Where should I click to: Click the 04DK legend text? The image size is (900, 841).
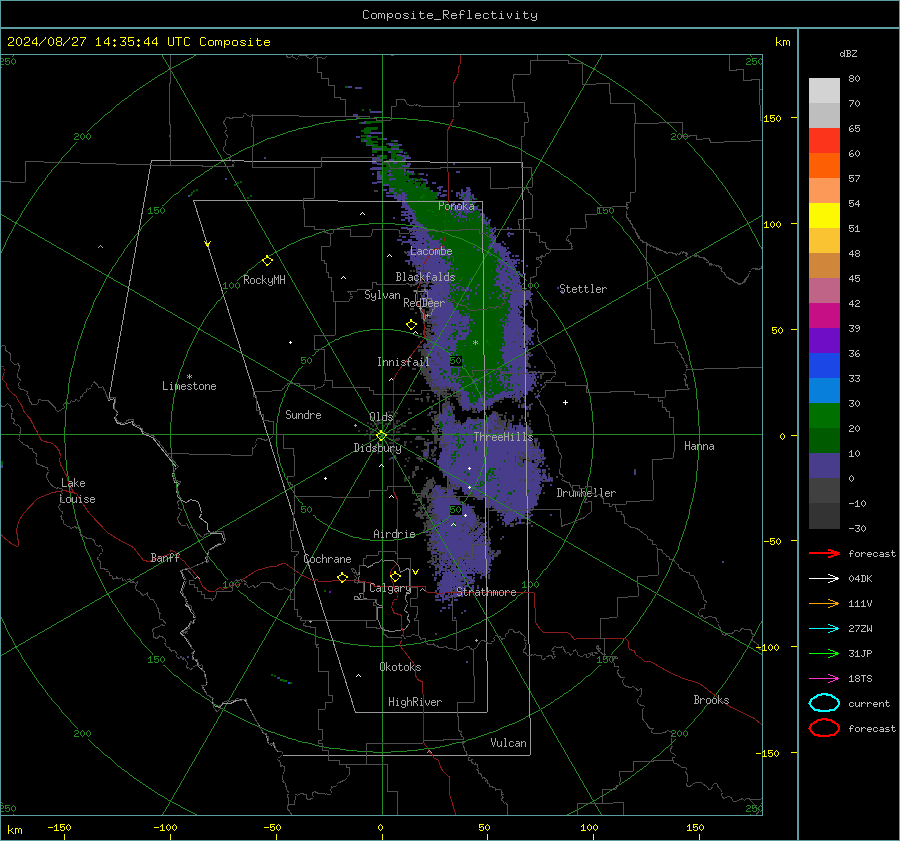(x=860, y=579)
